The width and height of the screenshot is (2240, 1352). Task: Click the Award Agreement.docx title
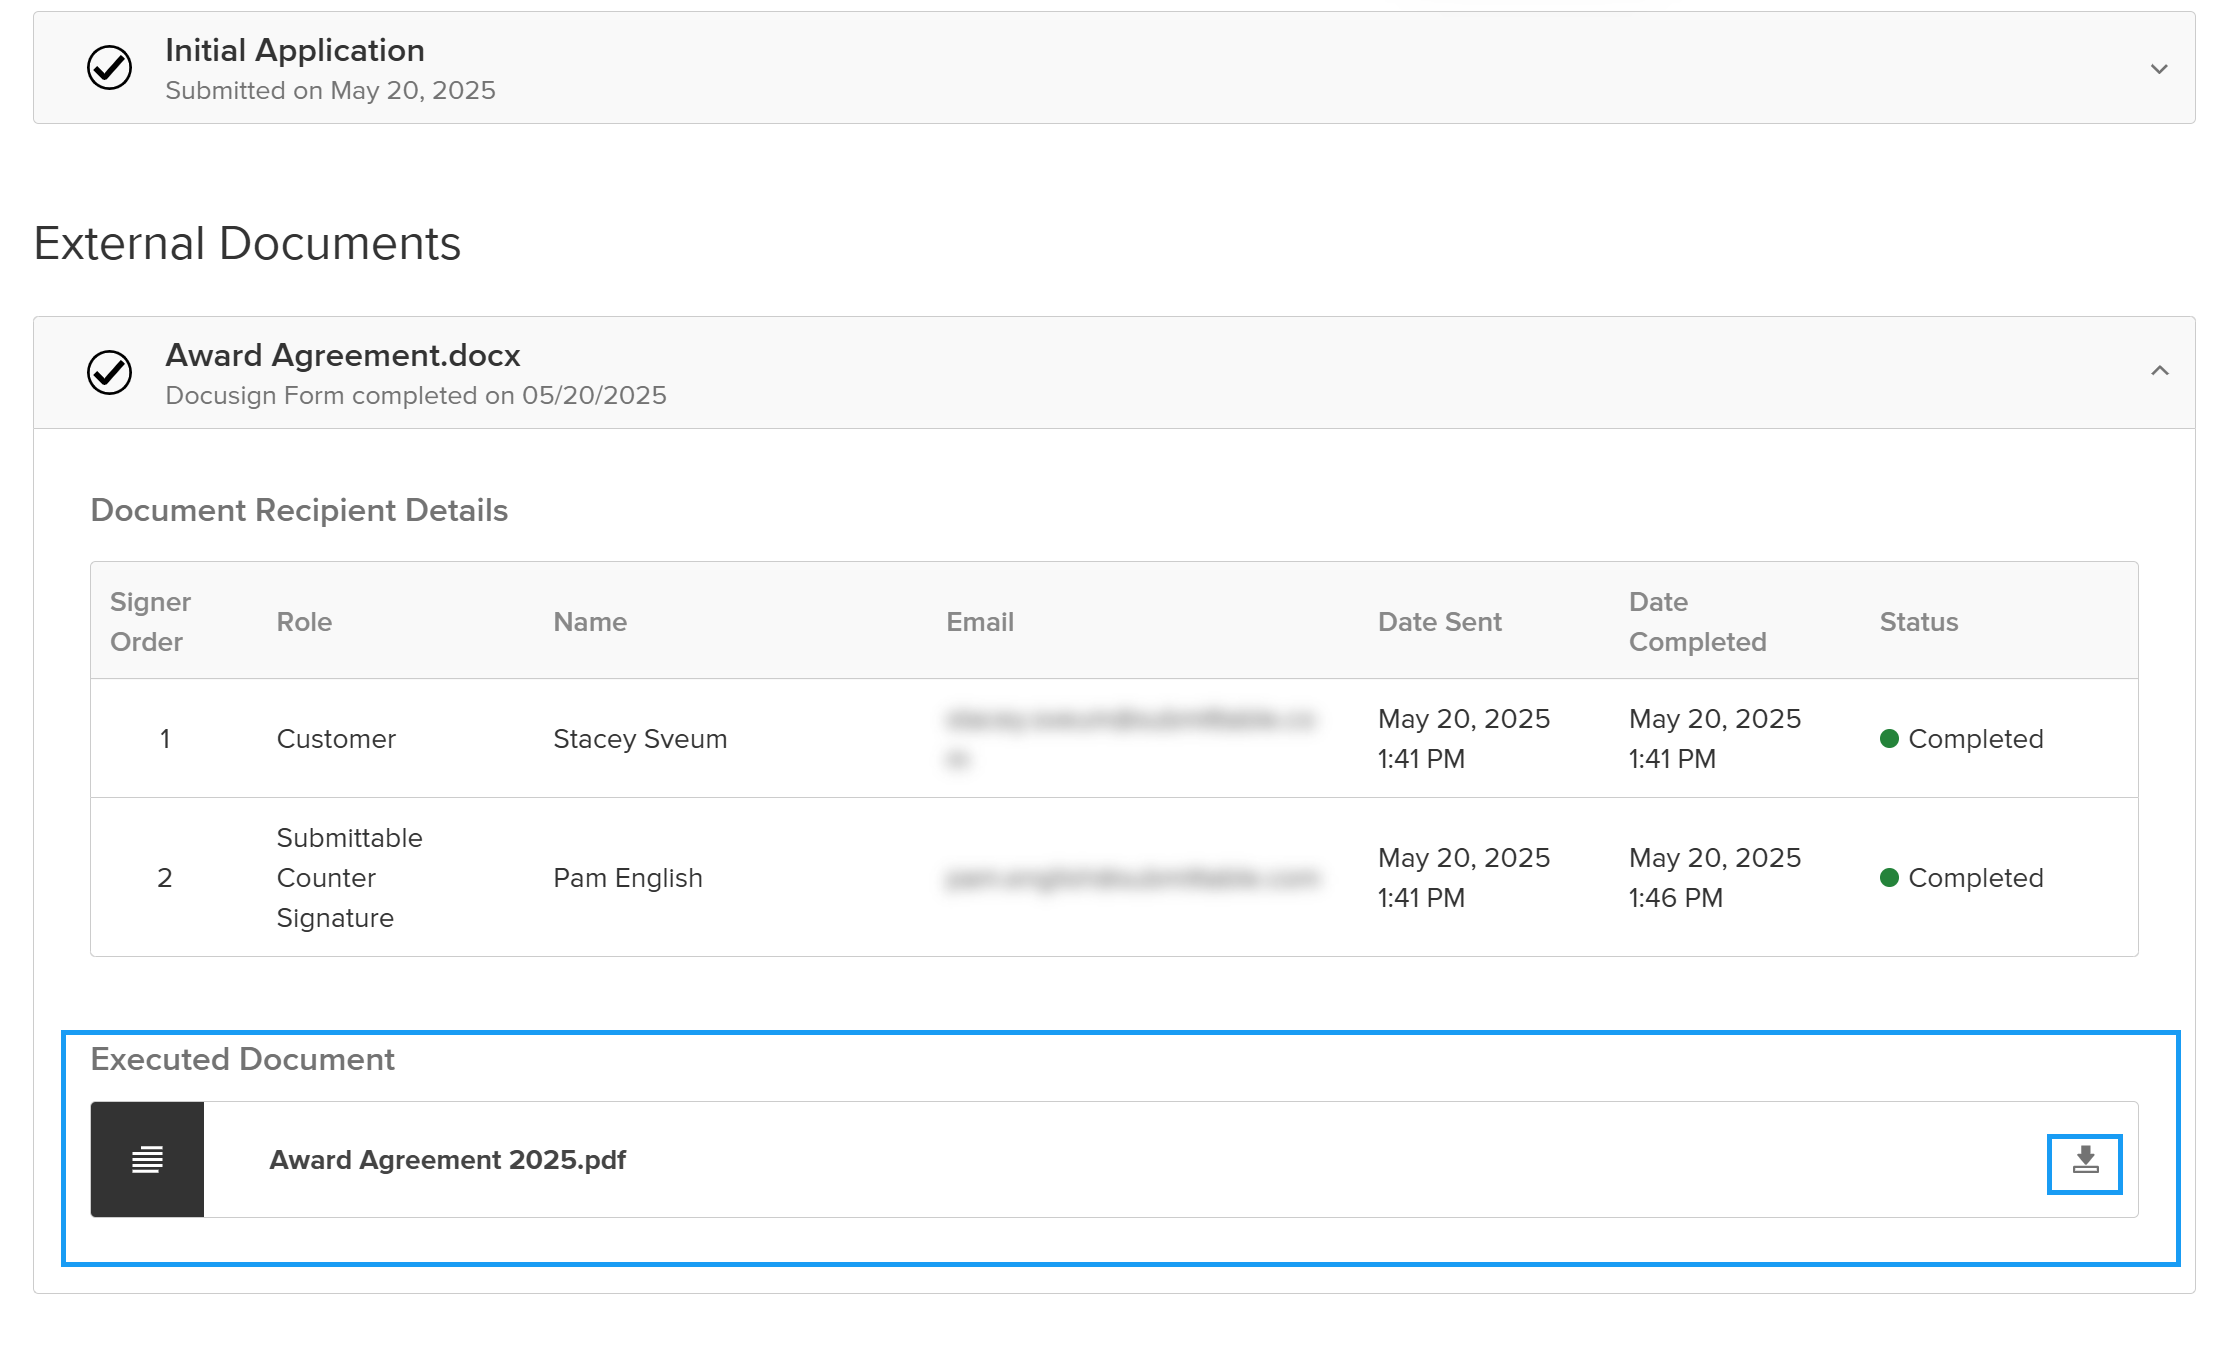tap(343, 355)
